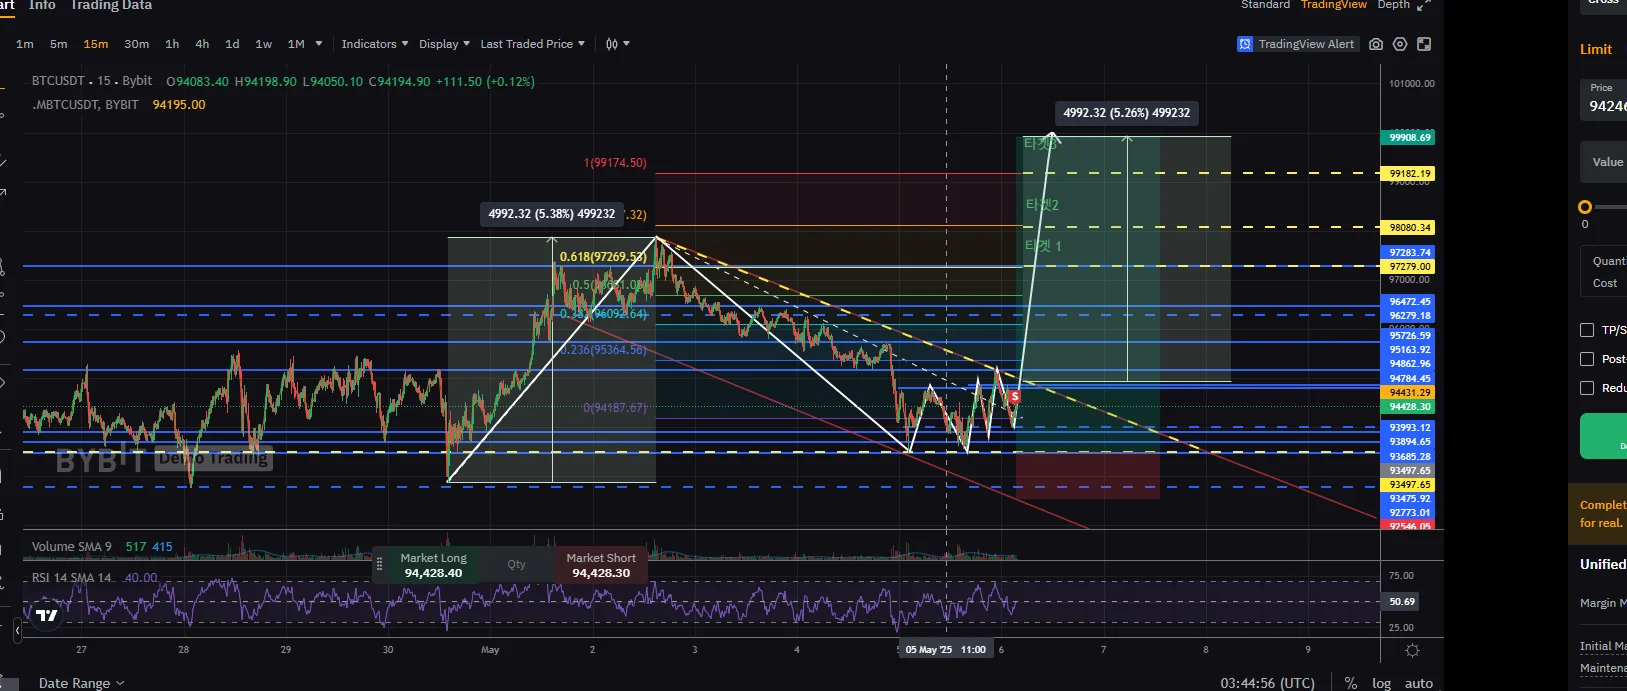
Task: Open Last Traded Price dropdown
Action: [x=533, y=44]
